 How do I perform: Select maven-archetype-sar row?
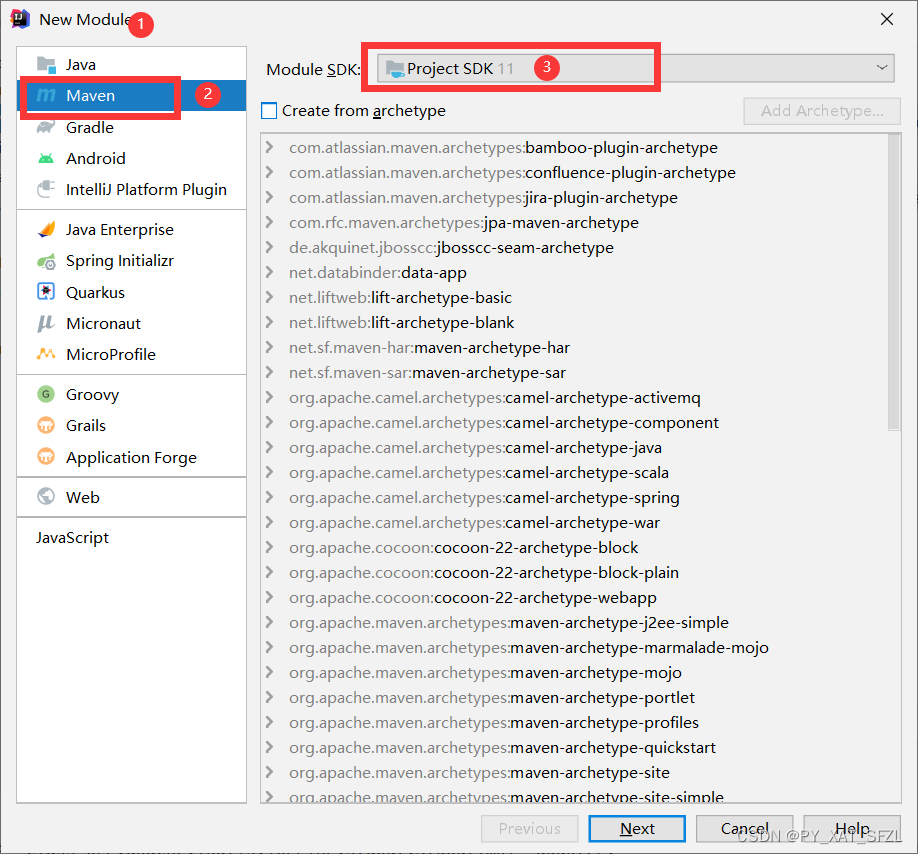click(x=574, y=372)
